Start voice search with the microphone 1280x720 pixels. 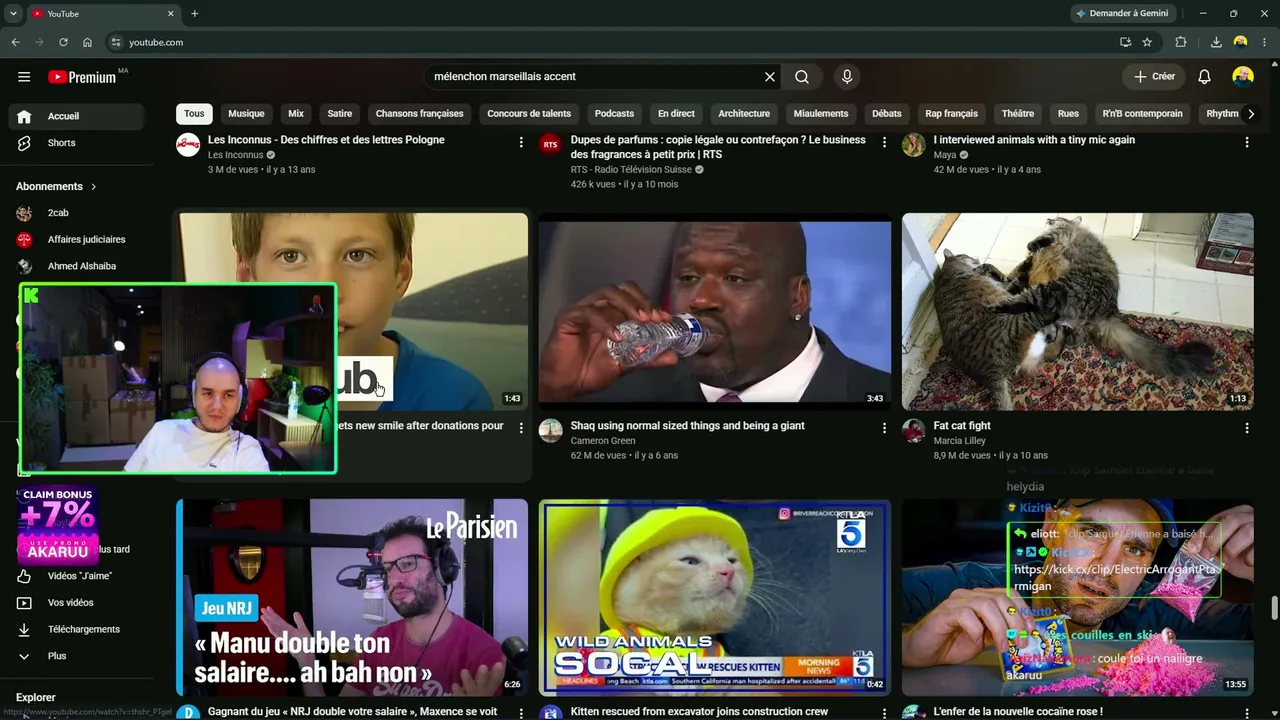[x=847, y=77]
